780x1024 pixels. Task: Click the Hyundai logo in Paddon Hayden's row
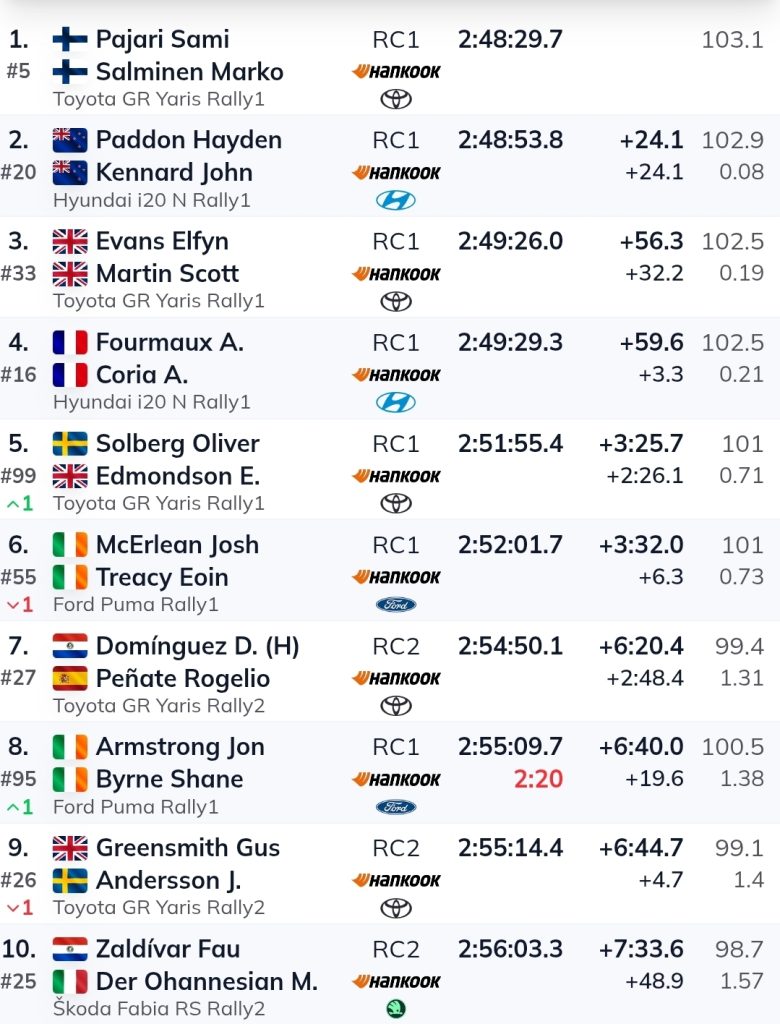coord(396,200)
